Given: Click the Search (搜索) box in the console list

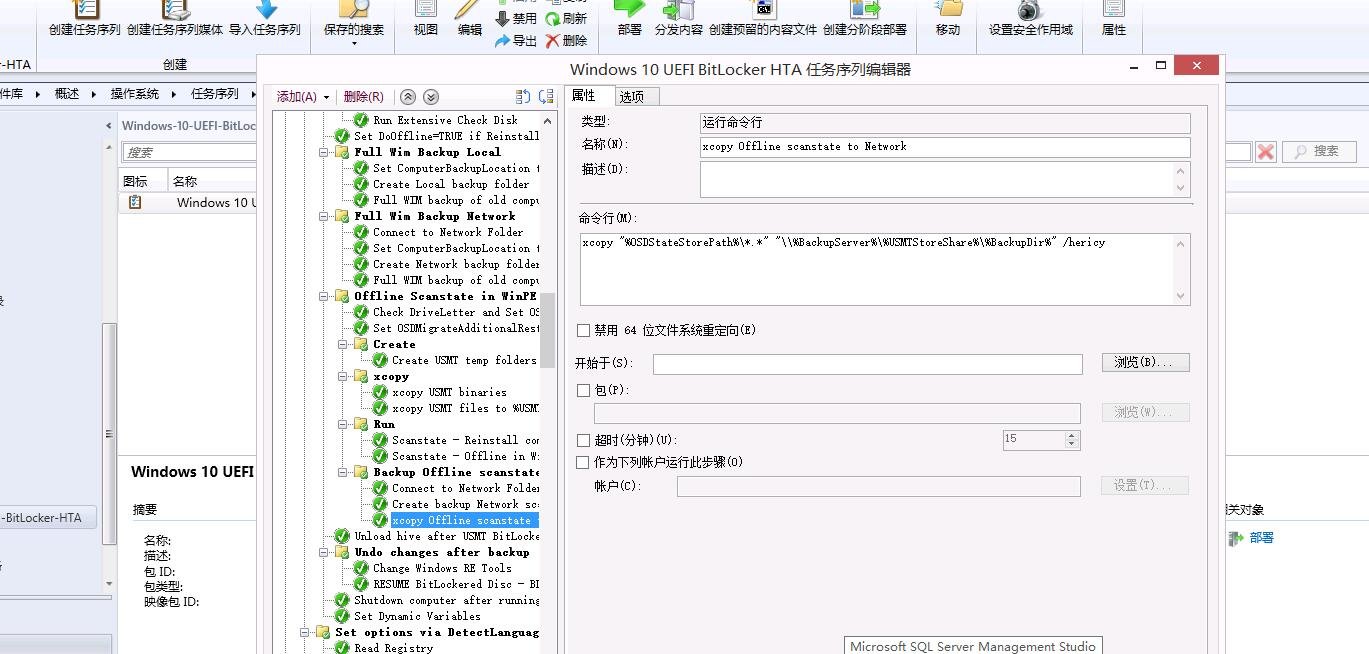Looking at the screenshot, I should click(x=188, y=152).
